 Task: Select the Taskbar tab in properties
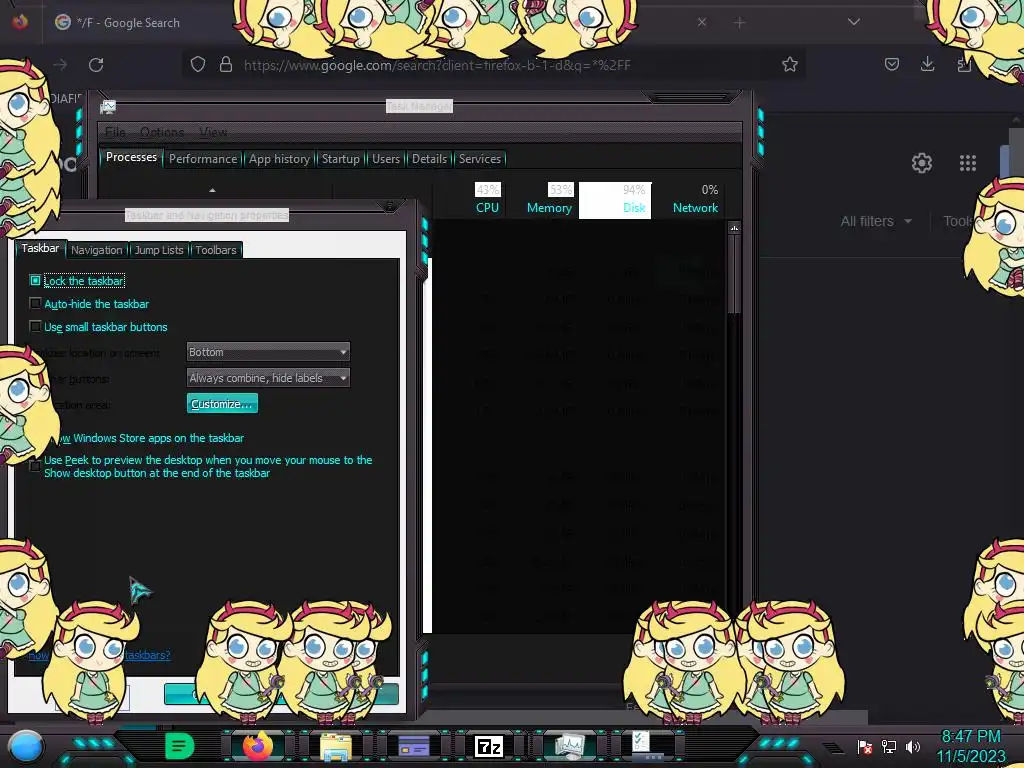point(40,248)
